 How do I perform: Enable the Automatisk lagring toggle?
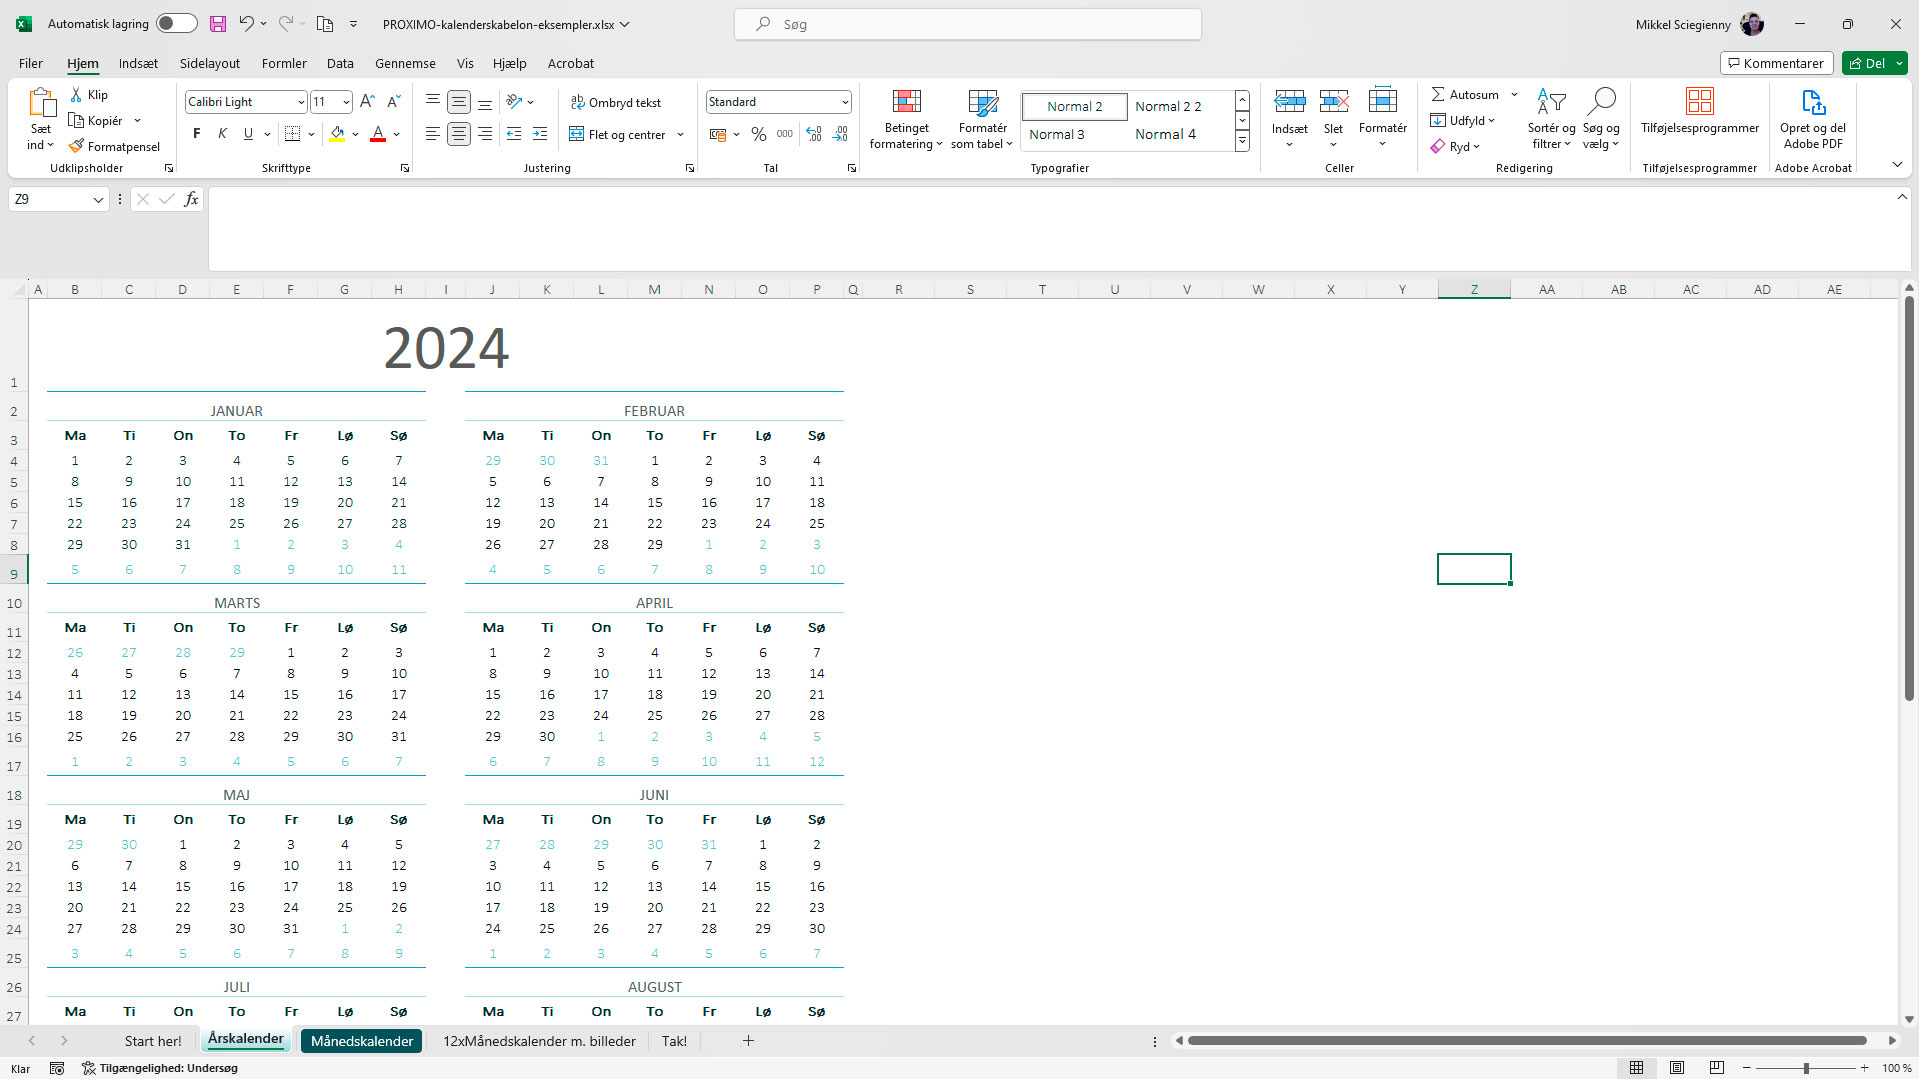[x=176, y=22]
